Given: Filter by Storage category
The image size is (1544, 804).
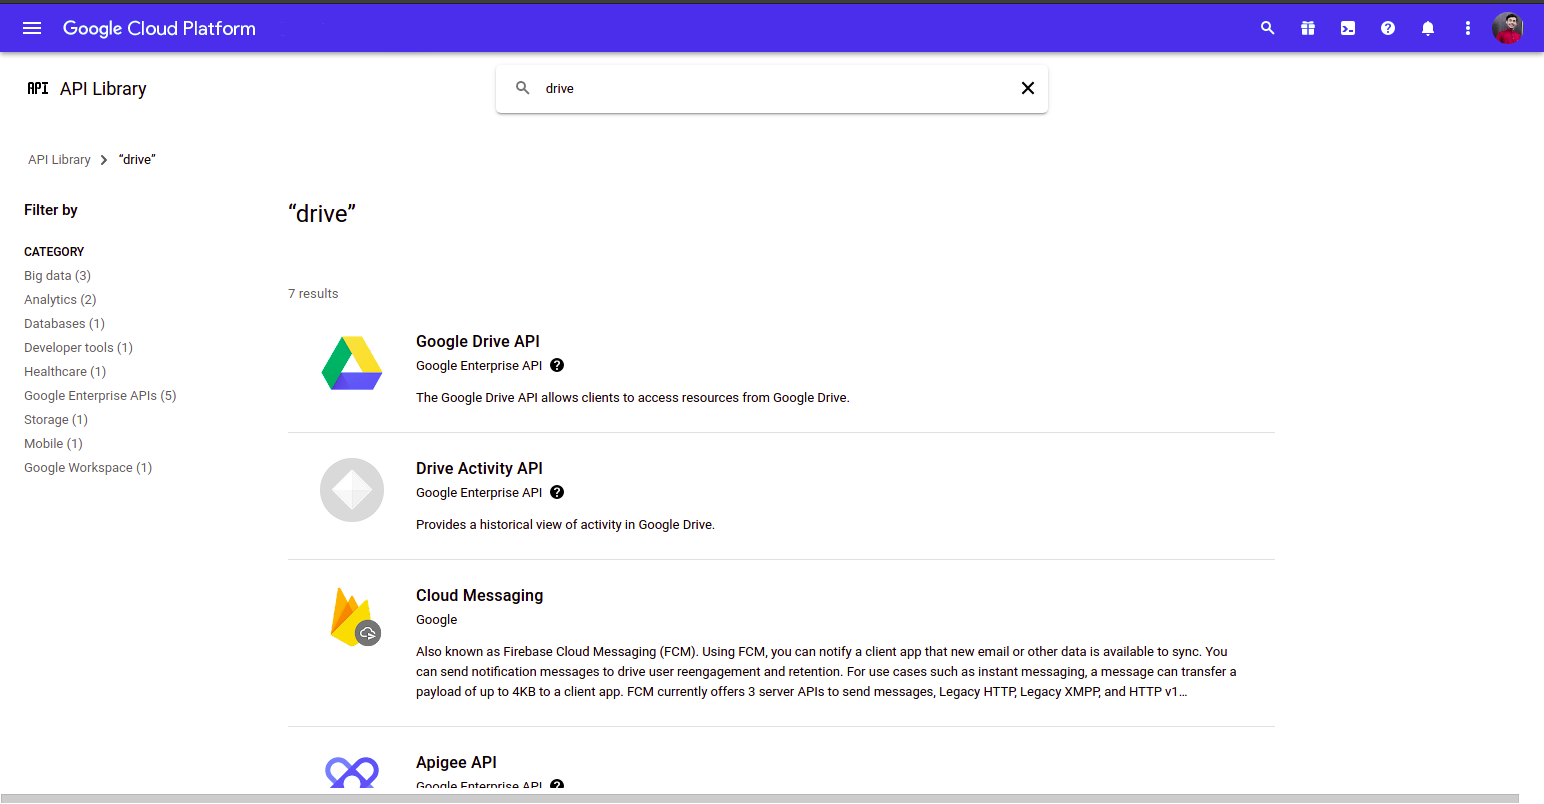Looking at the screenshot, I should tap(56, 419).
